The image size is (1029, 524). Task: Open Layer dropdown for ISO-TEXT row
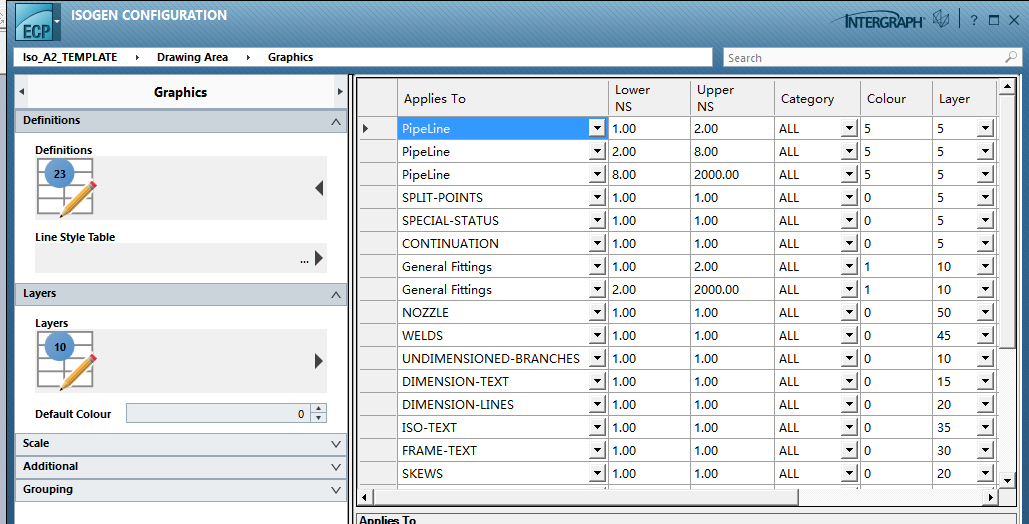pos(984,427)
